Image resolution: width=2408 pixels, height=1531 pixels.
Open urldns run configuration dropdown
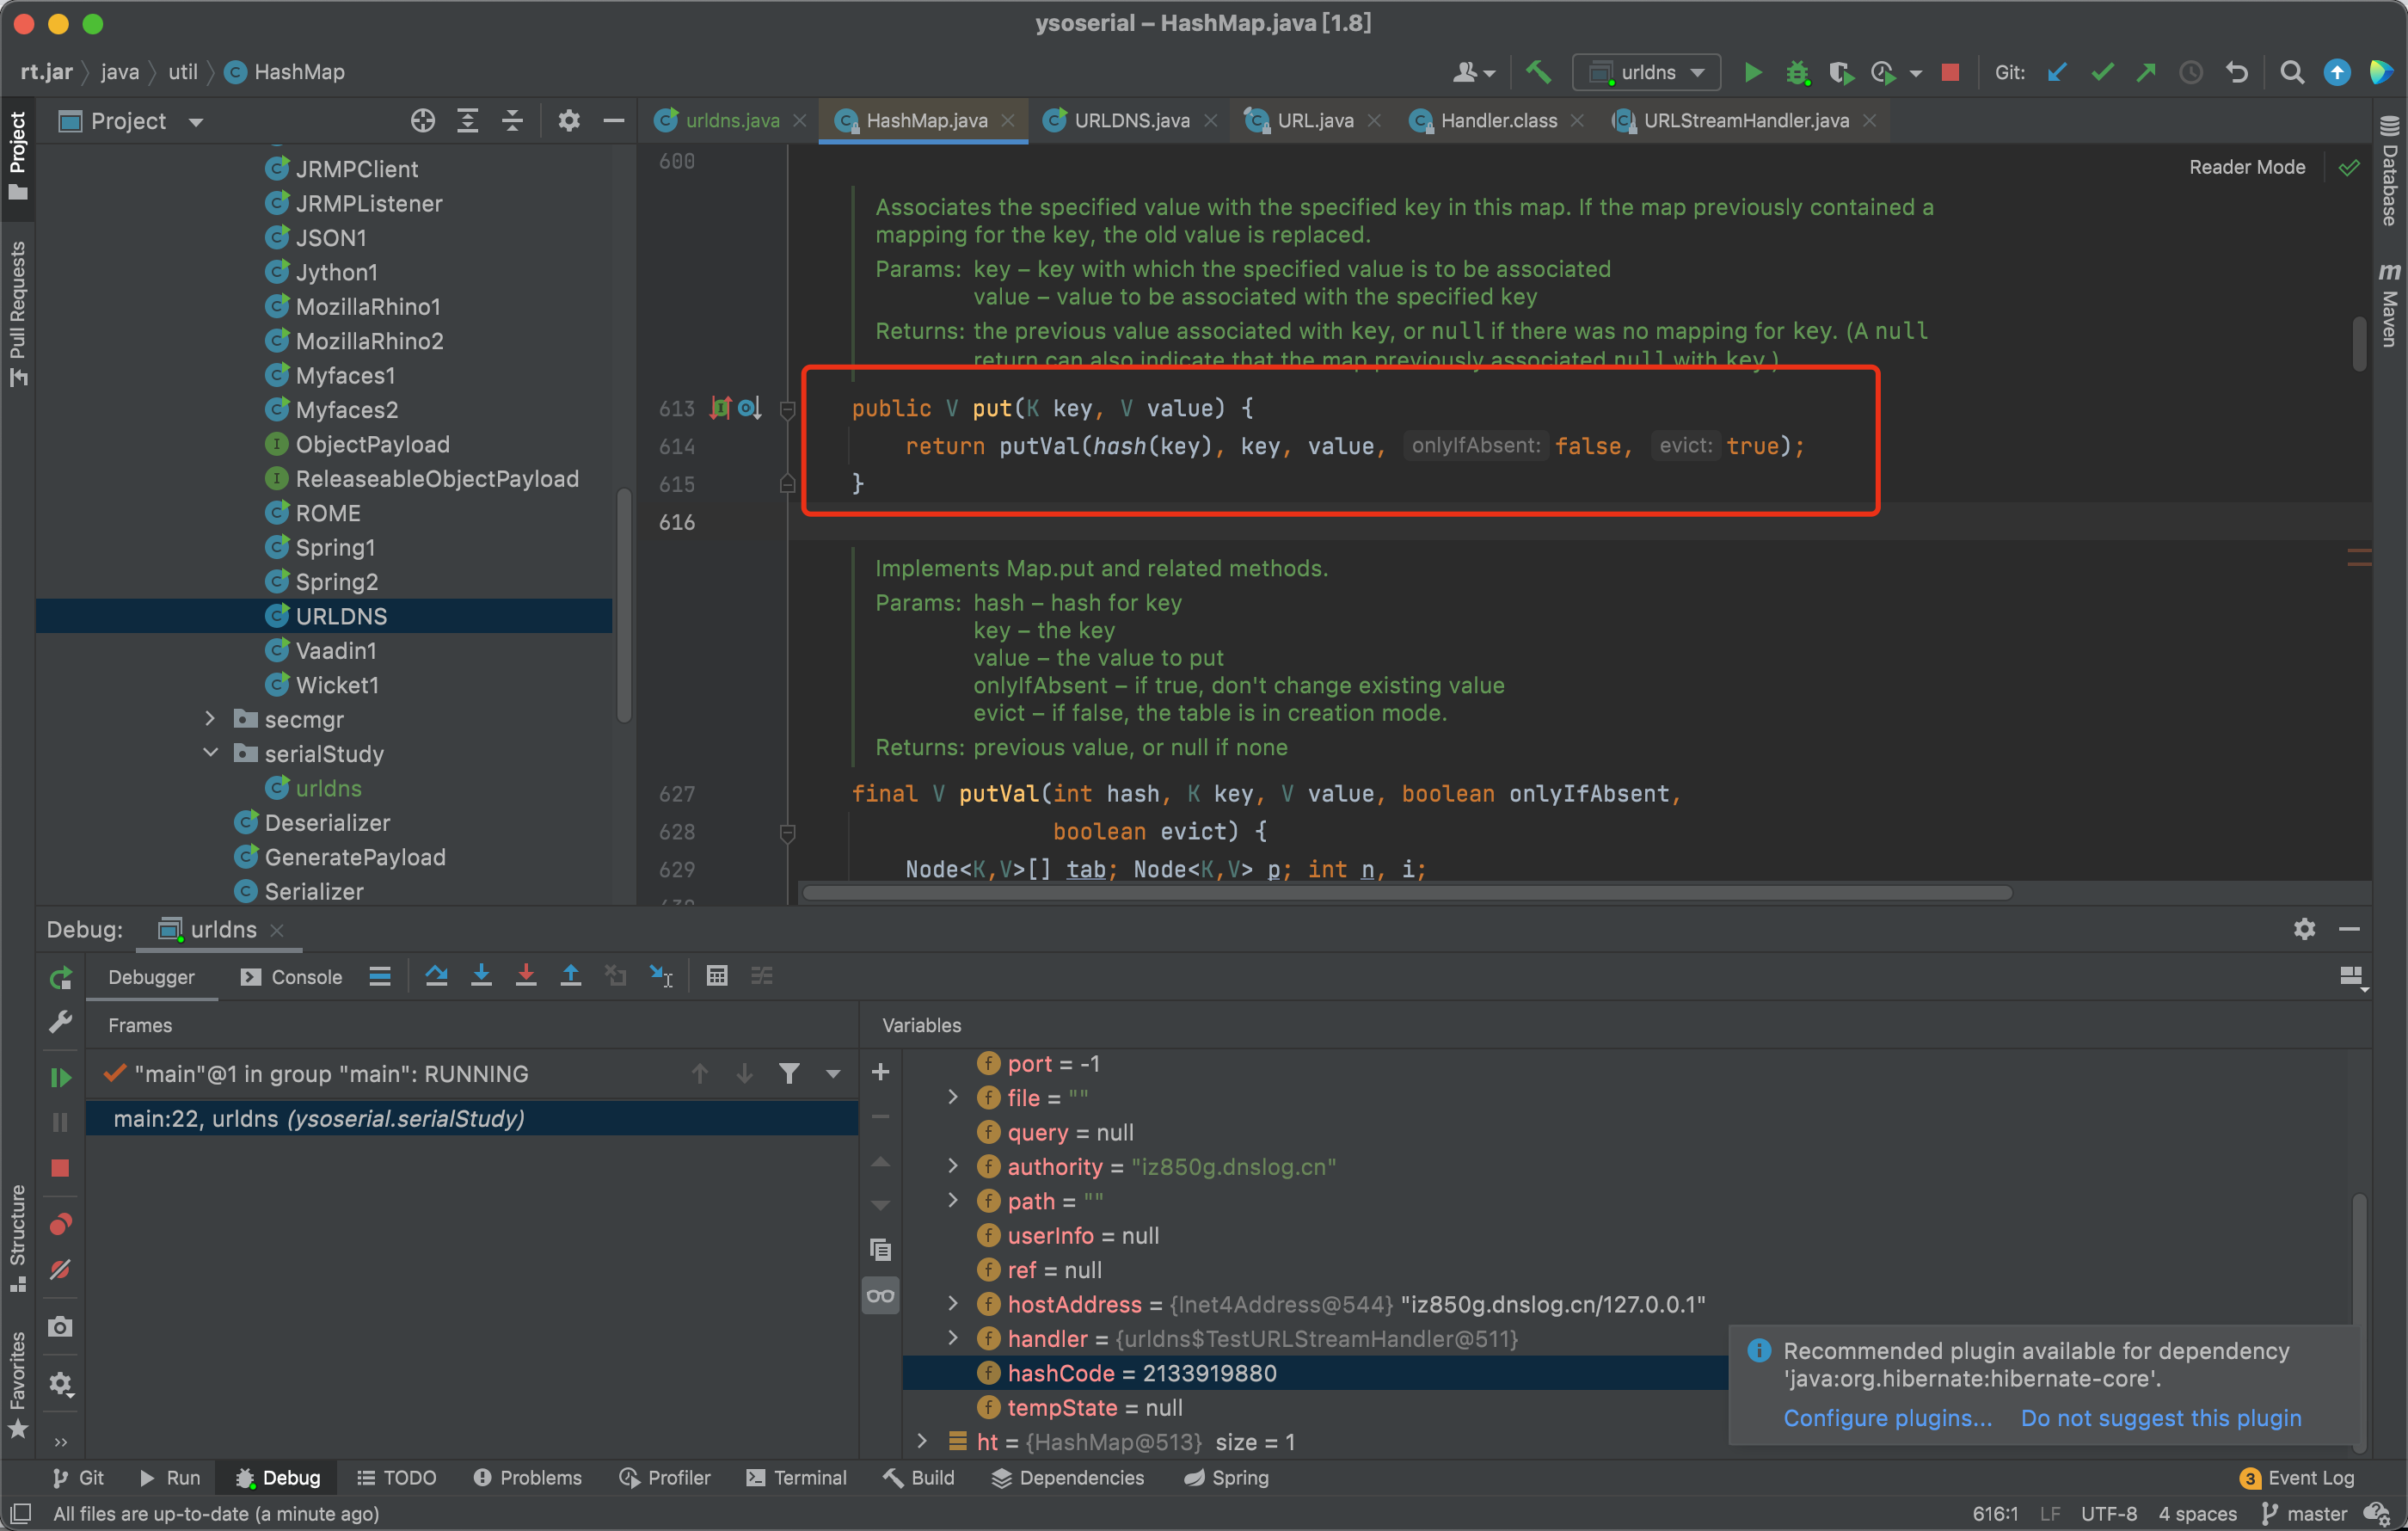point(1646,72)
